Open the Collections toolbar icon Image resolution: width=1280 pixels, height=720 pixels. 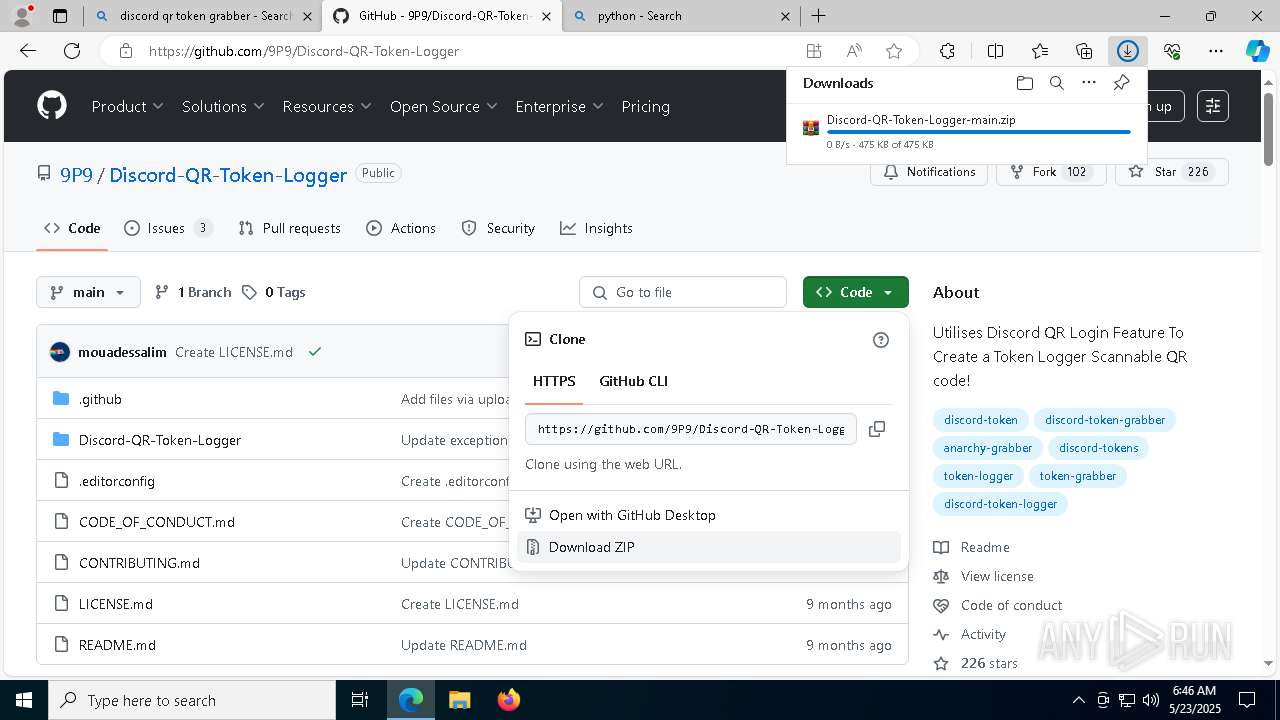1084,51
